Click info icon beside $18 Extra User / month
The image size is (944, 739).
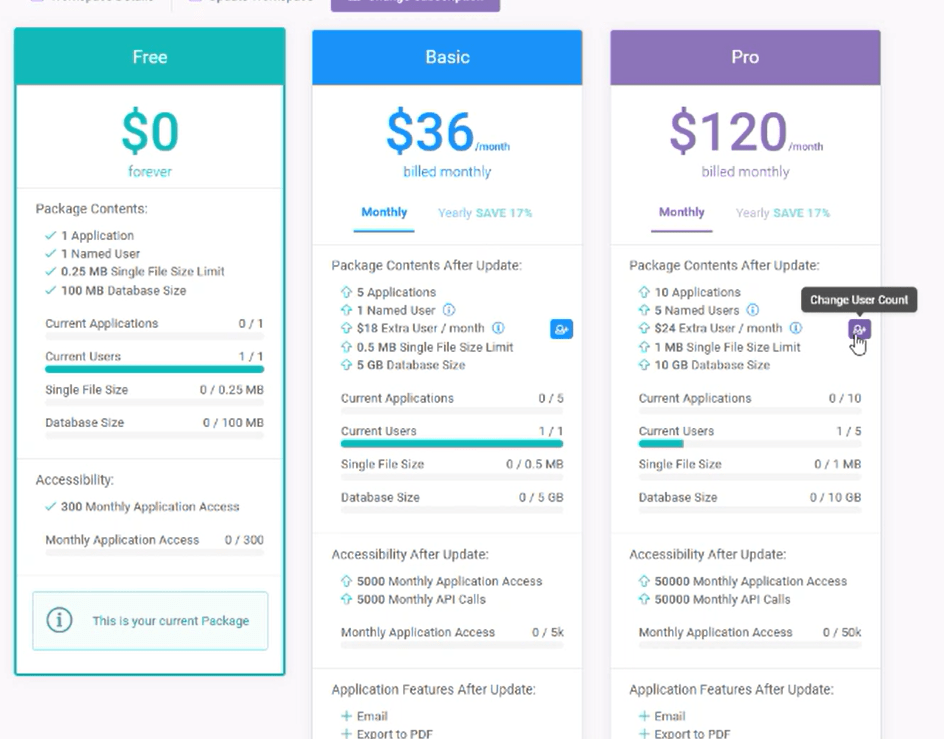click(498, 328)
